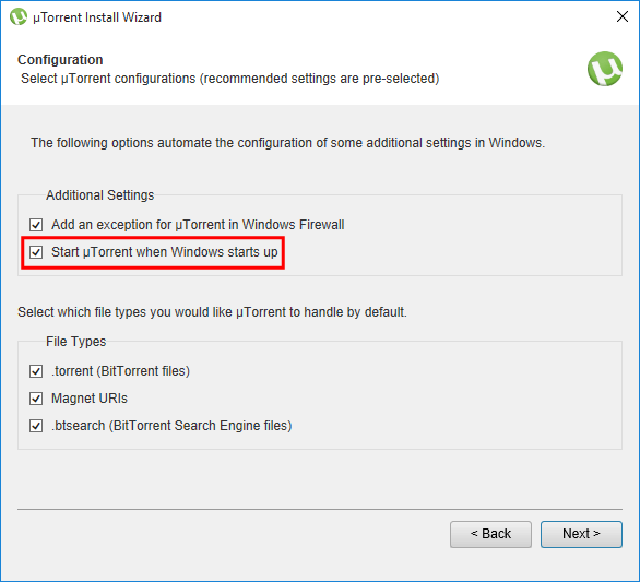Go back with the Back button
This screenshot has height=582, width=640.
point(490,534)
